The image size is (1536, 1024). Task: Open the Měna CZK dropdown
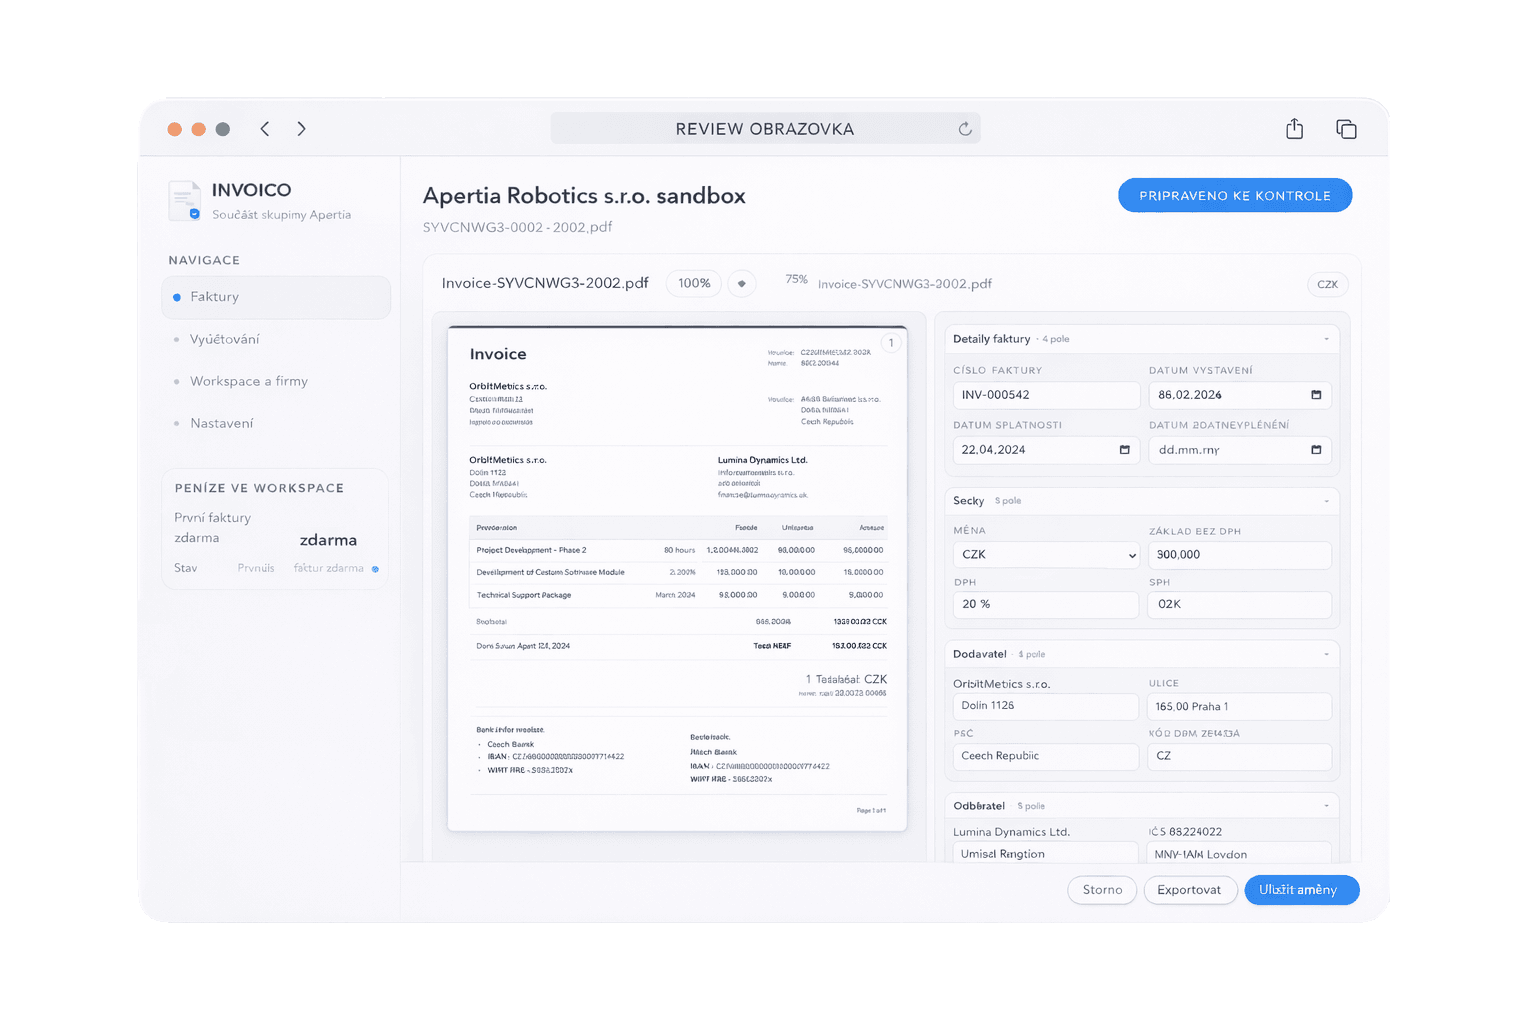pyautogui.click(x=1045, y=555)
